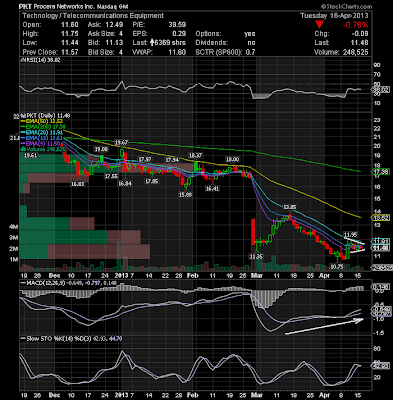Click the Chg value '-0.09'
This screenshot has width=393, height=400.
coord(359,34)
